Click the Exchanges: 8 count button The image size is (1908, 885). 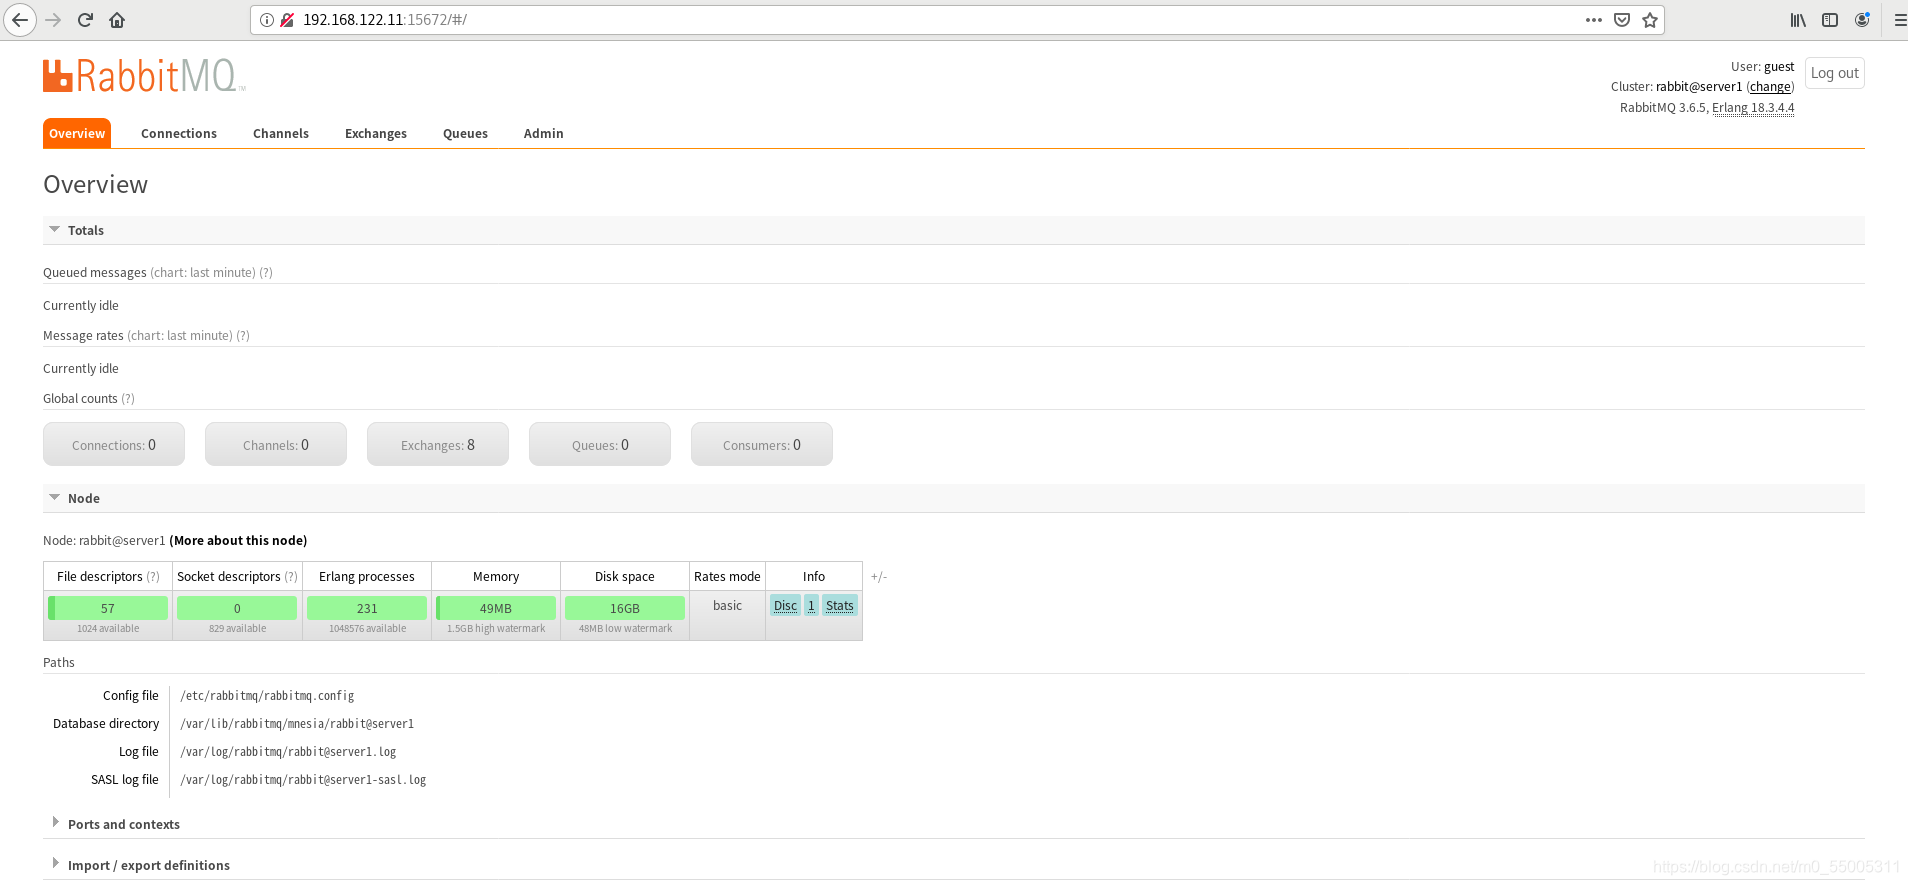click(x=438, y=444)
